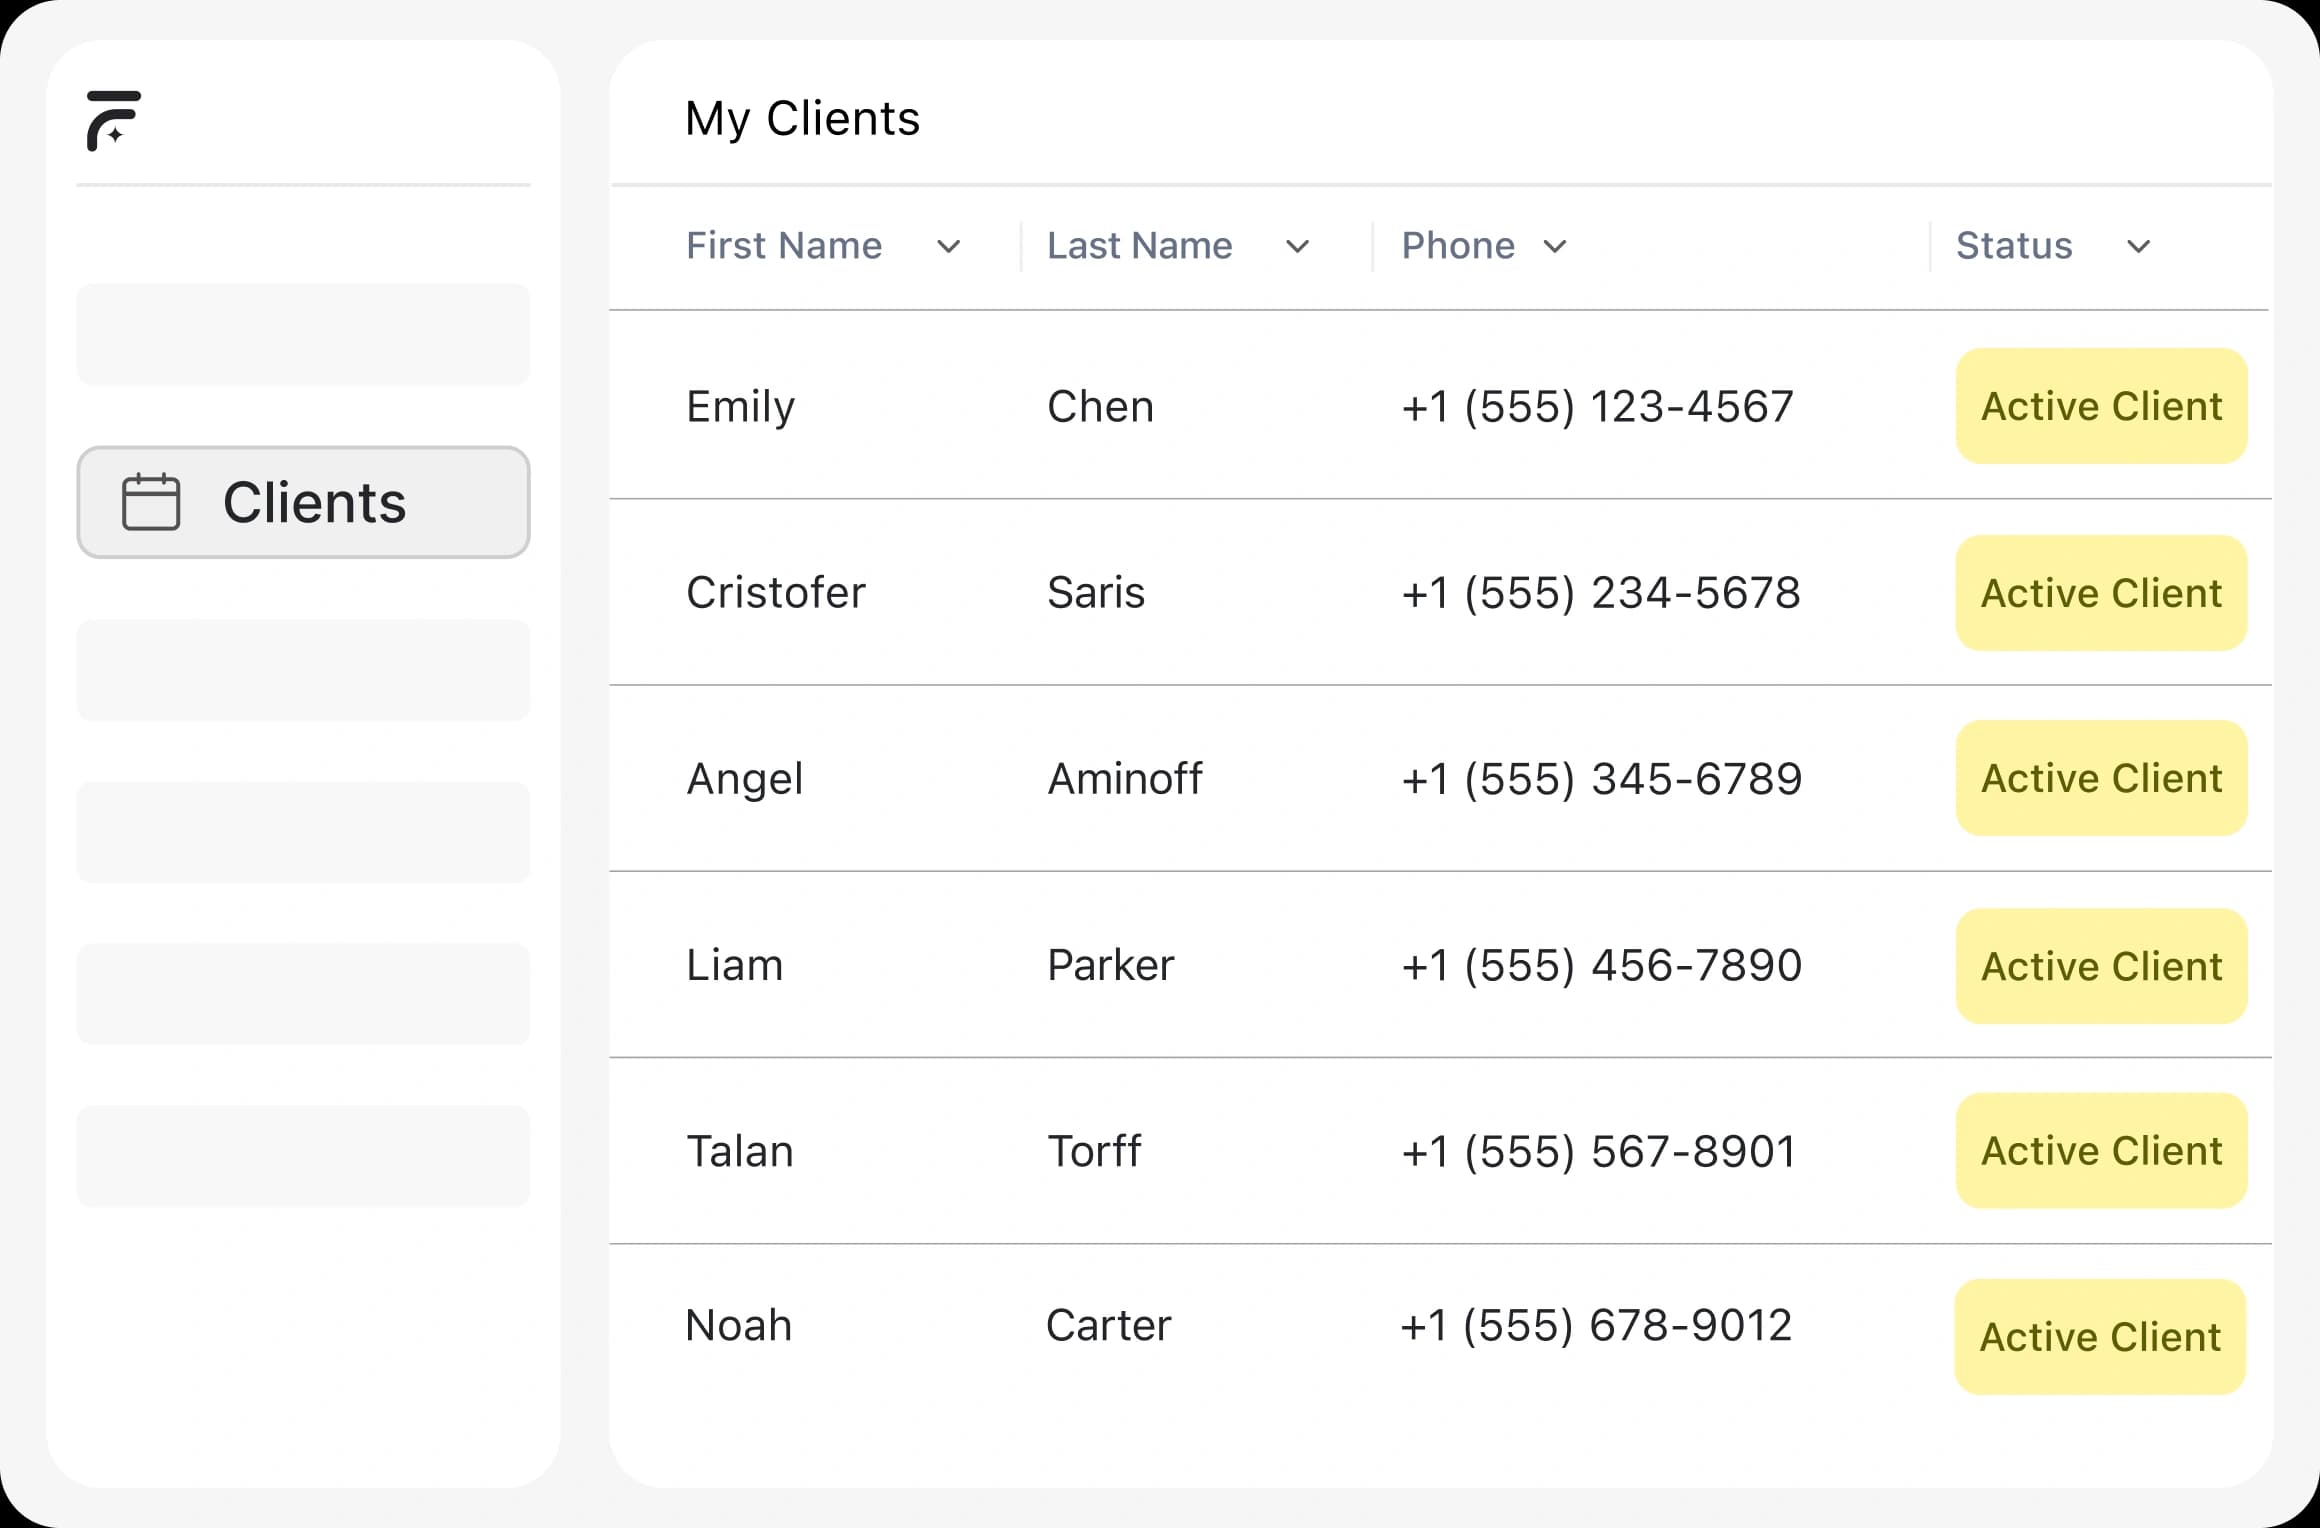The image size is (2320, 1528).
Task: Click the app logo in sidebar
Action: (x=113, y=121)
